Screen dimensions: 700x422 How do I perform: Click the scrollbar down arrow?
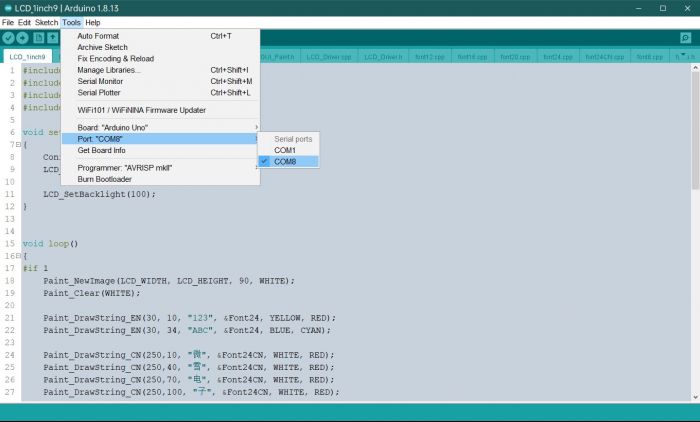tap(695, 397)
